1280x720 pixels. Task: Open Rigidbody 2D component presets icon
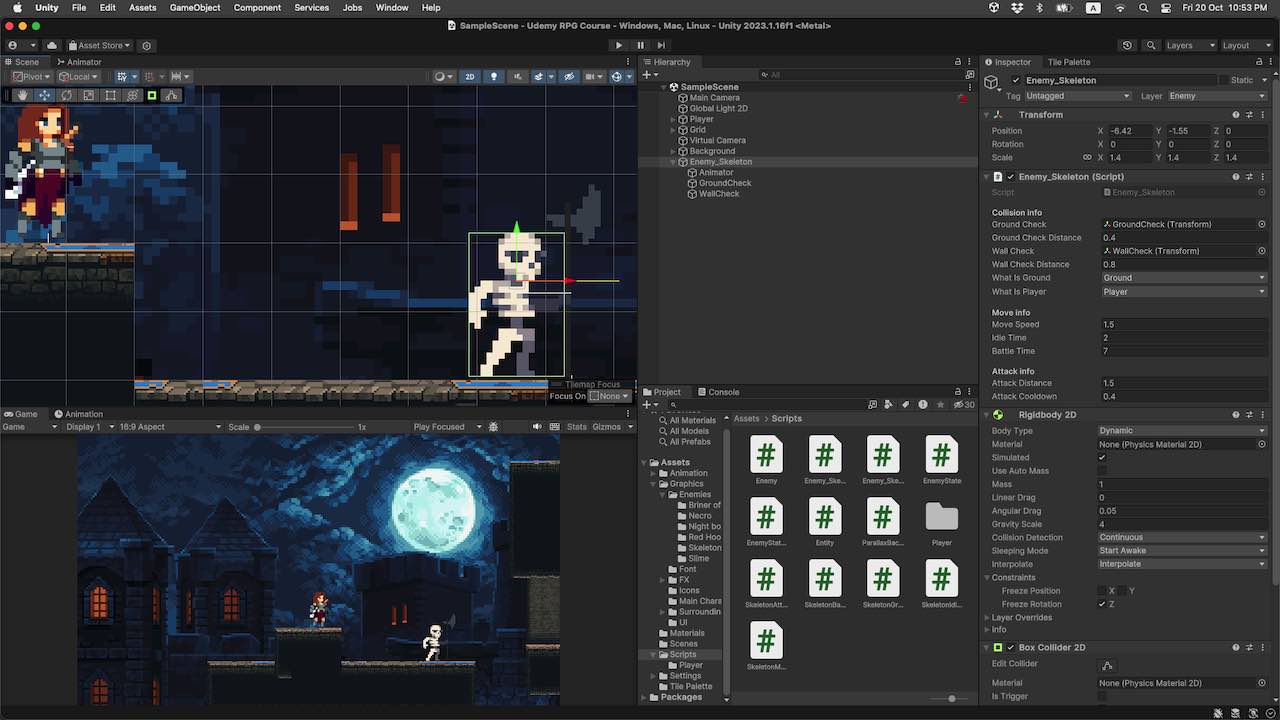1249,415
